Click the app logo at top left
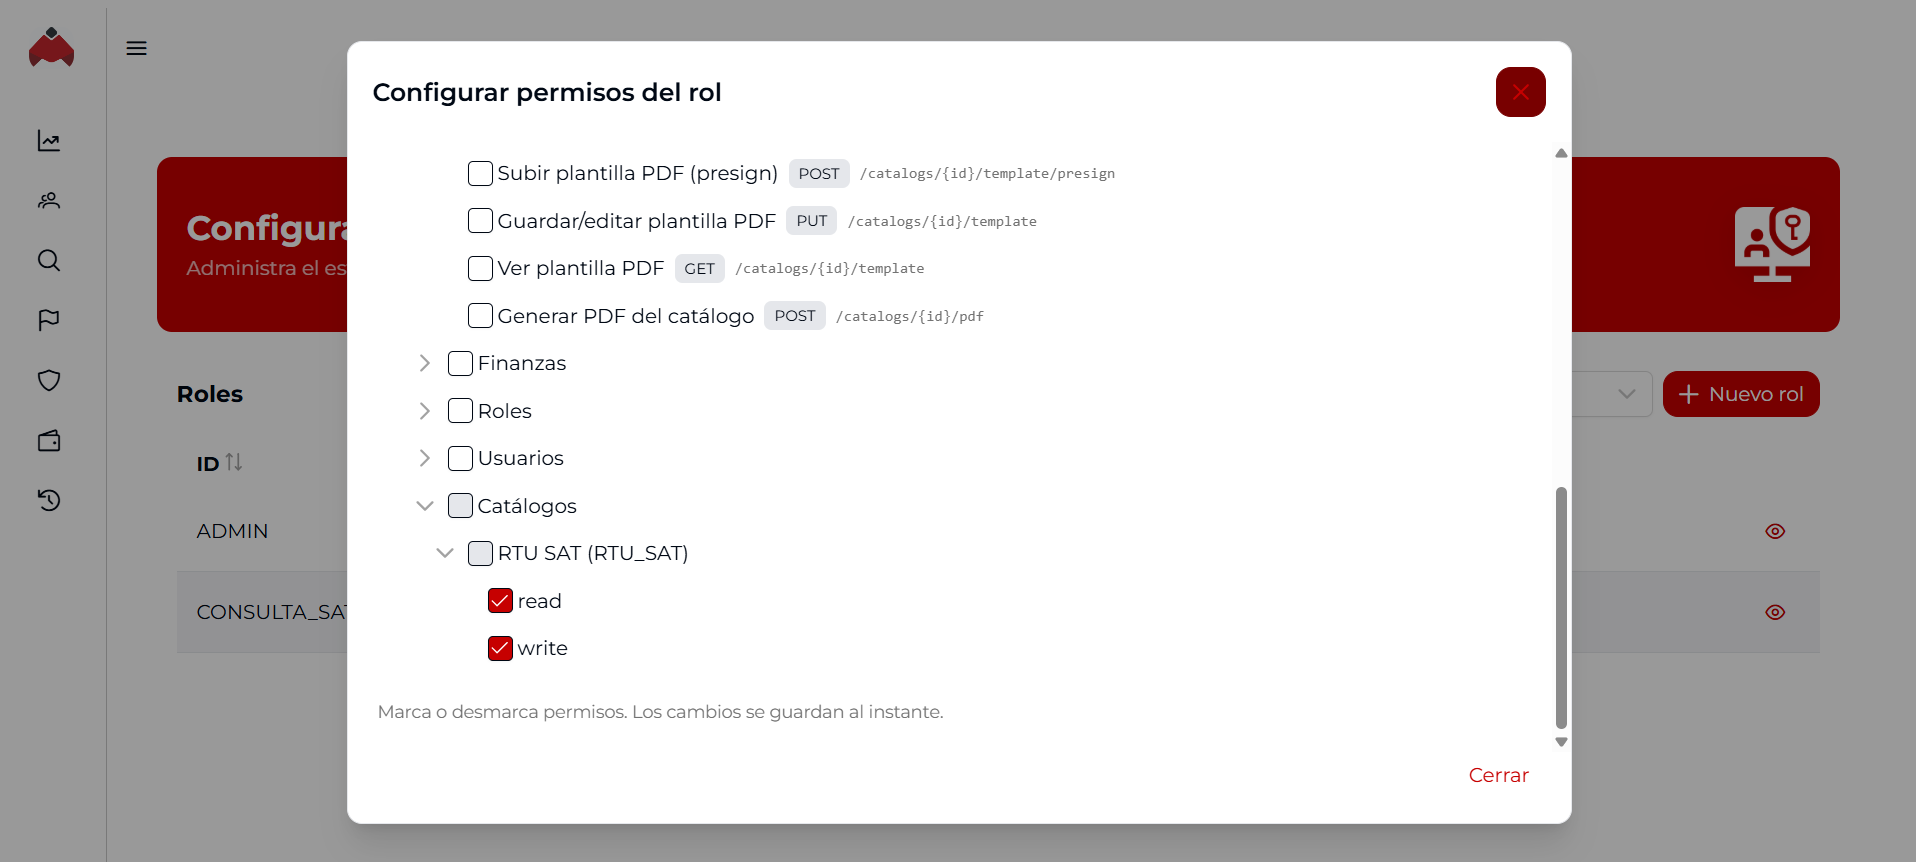This screenshot has width=1916, height=862. (x=51, y=47)
